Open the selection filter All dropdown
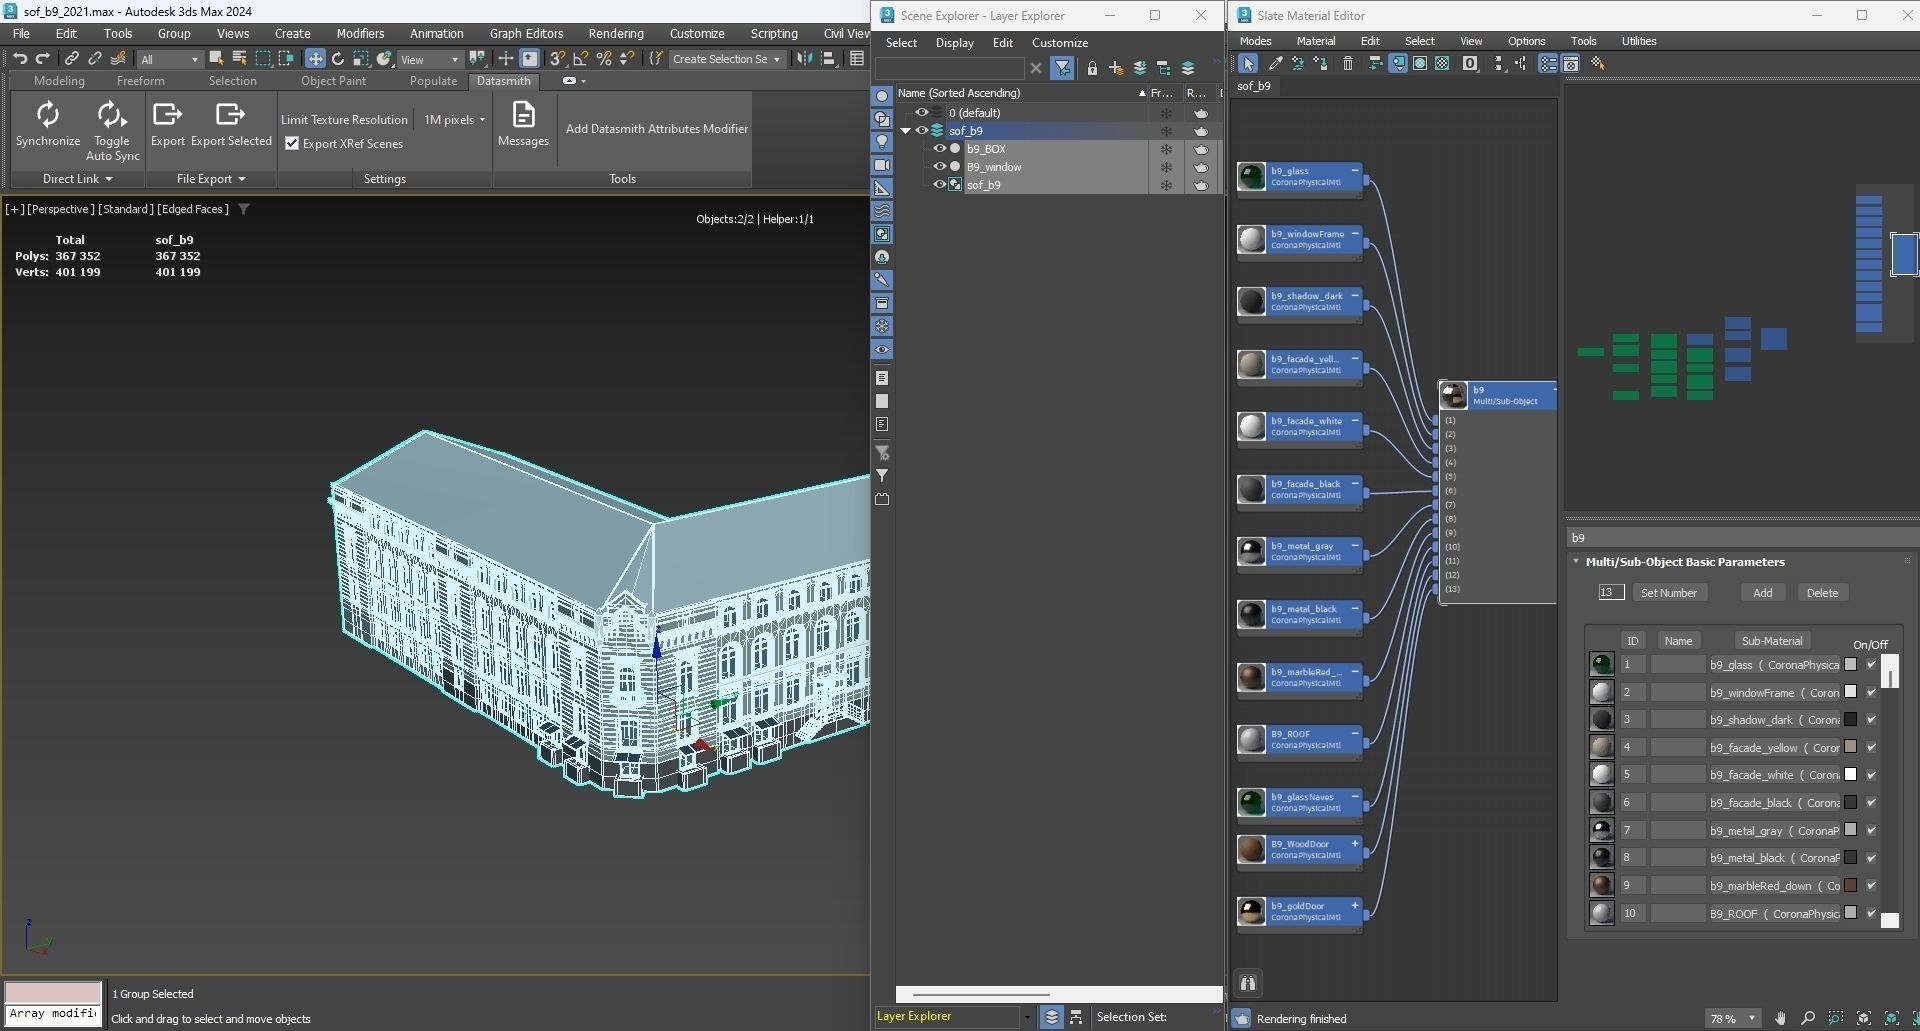The image size is (1920, 1031). click(x=169, y=59)
